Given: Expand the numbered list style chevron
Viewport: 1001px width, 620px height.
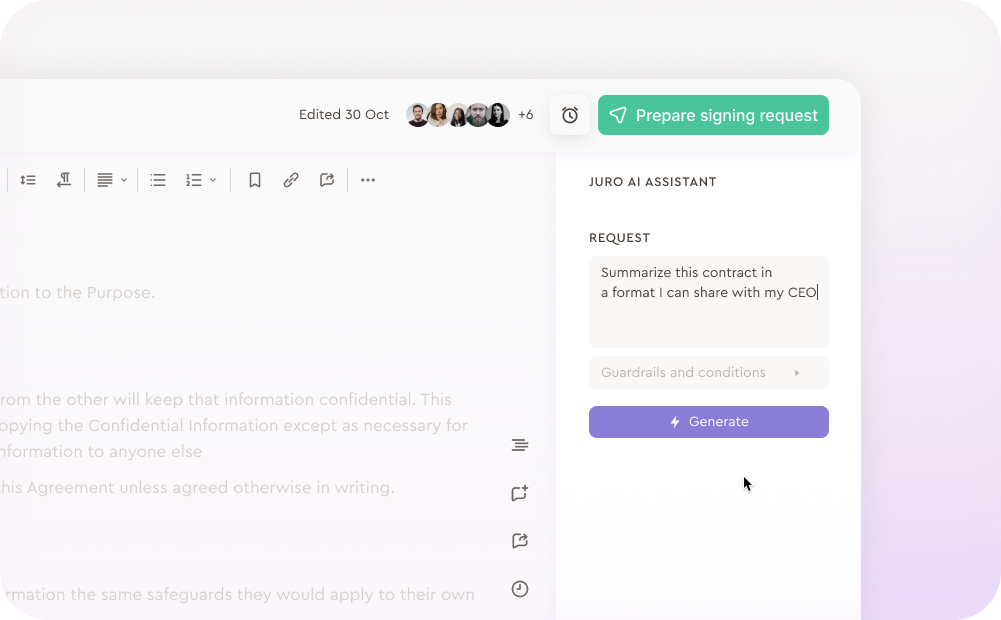Looking at the screenshot, I should pyautogui.click(x=214, y=180).
